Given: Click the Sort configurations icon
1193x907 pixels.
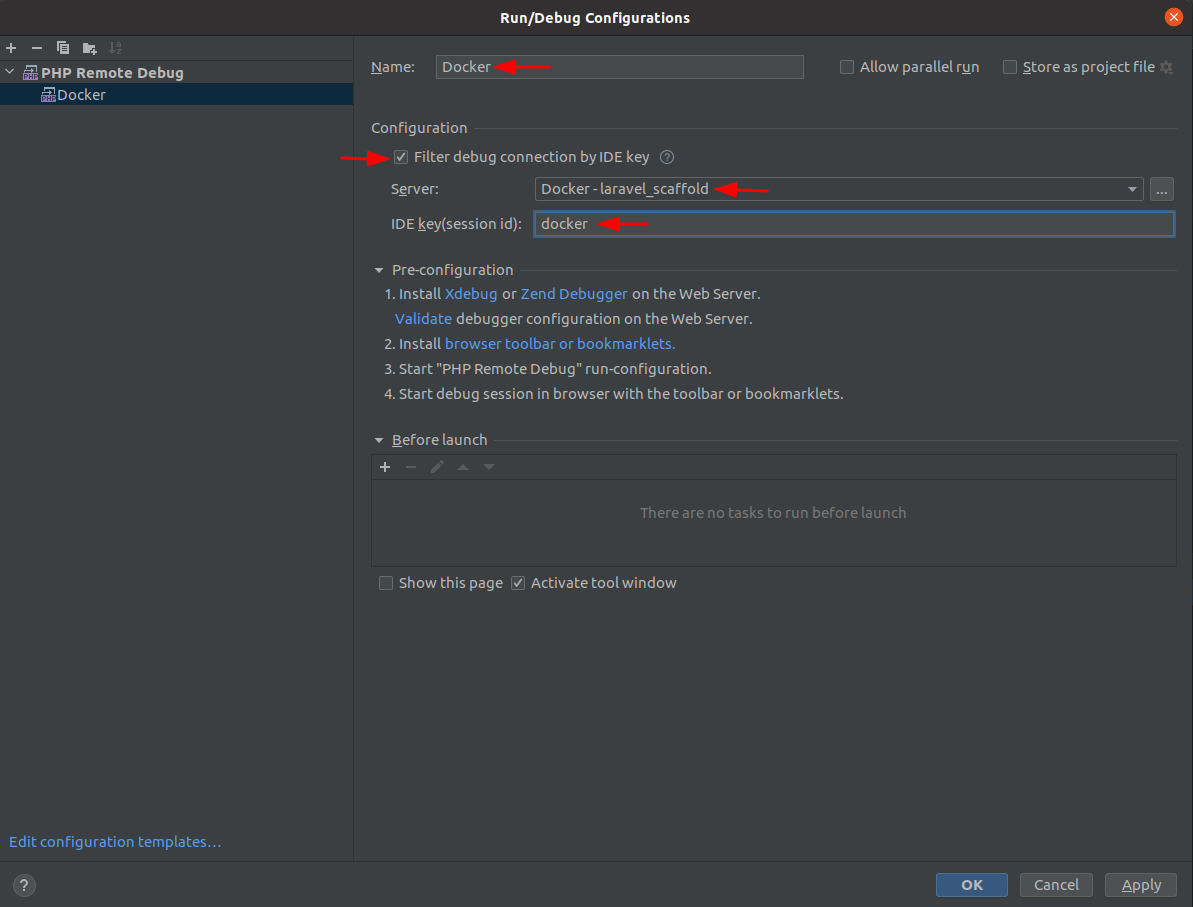Looking at the screenshot, I should point(115,48).
